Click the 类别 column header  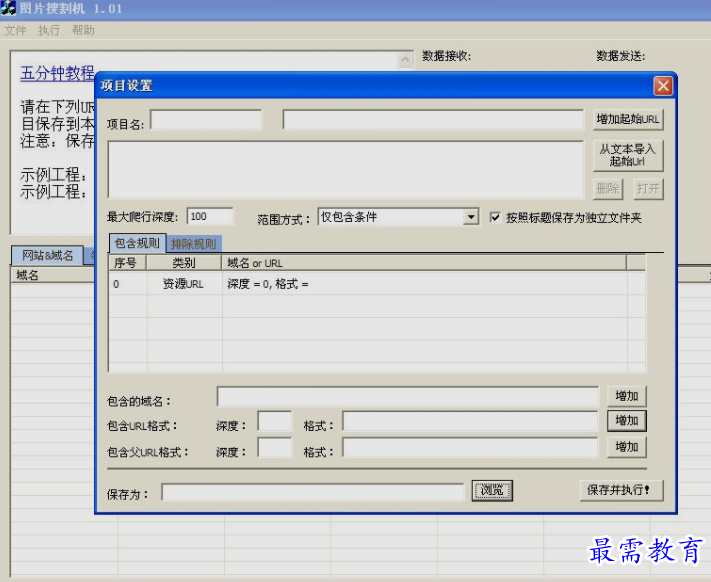(x=184, y=263)
